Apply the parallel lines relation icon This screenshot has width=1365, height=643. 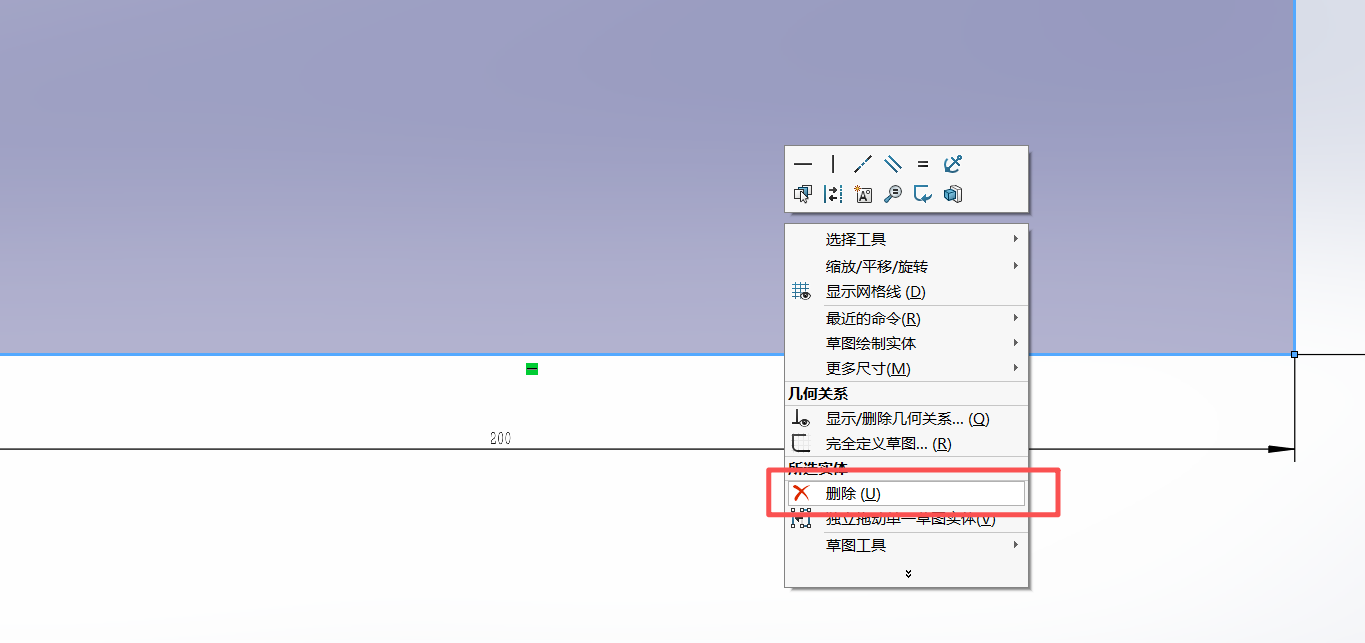coord(893,164)
